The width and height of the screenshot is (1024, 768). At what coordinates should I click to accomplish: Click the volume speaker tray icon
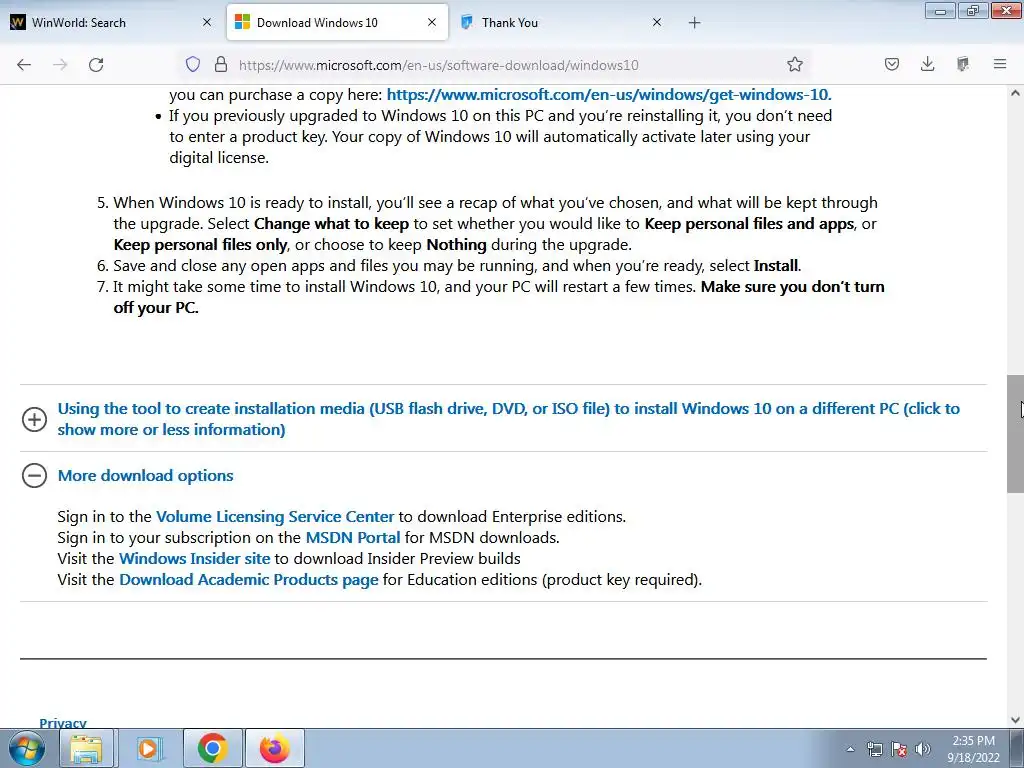point(922,749)
